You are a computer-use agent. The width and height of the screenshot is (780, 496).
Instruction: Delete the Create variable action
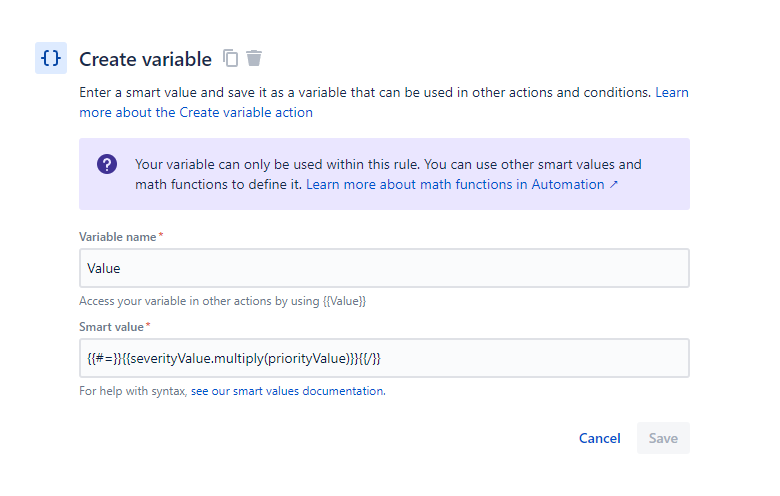pyautogui.click(x=254, y=58)
